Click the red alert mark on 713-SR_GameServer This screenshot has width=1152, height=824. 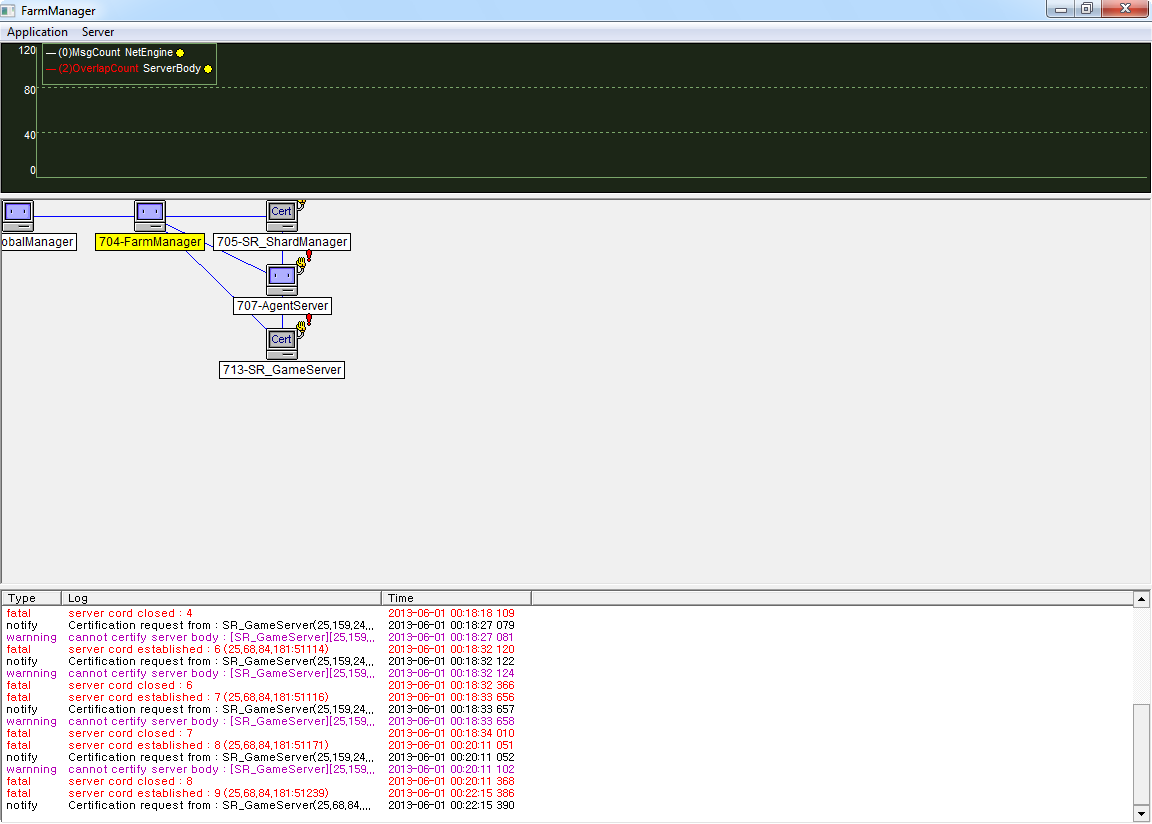pyautogui.click(x=309, y=320)
